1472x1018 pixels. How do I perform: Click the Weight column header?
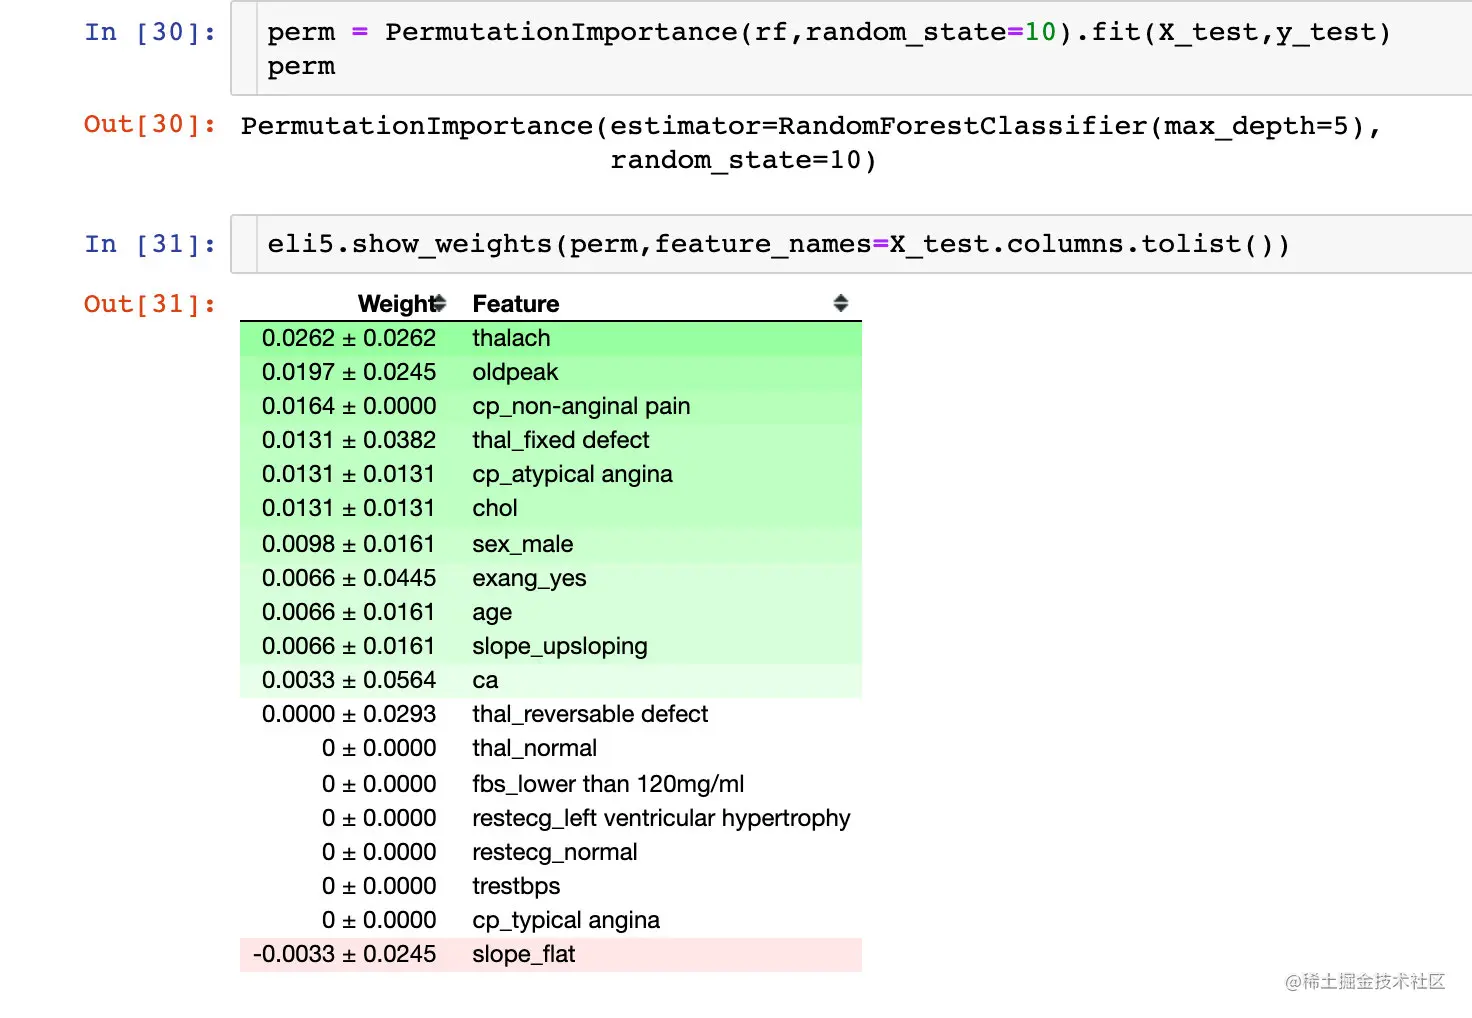click(x=397, y=304)
